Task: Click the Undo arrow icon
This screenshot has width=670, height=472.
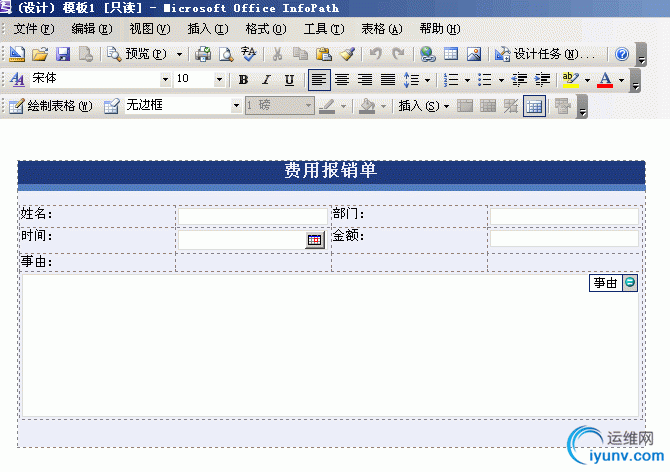Action: click(x=376, y=54)
